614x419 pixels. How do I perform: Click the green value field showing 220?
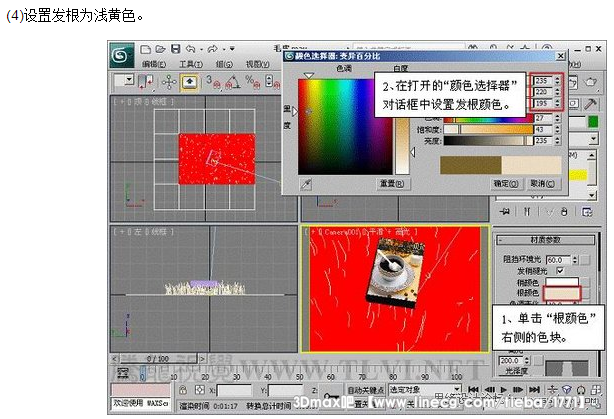point(544,92)
